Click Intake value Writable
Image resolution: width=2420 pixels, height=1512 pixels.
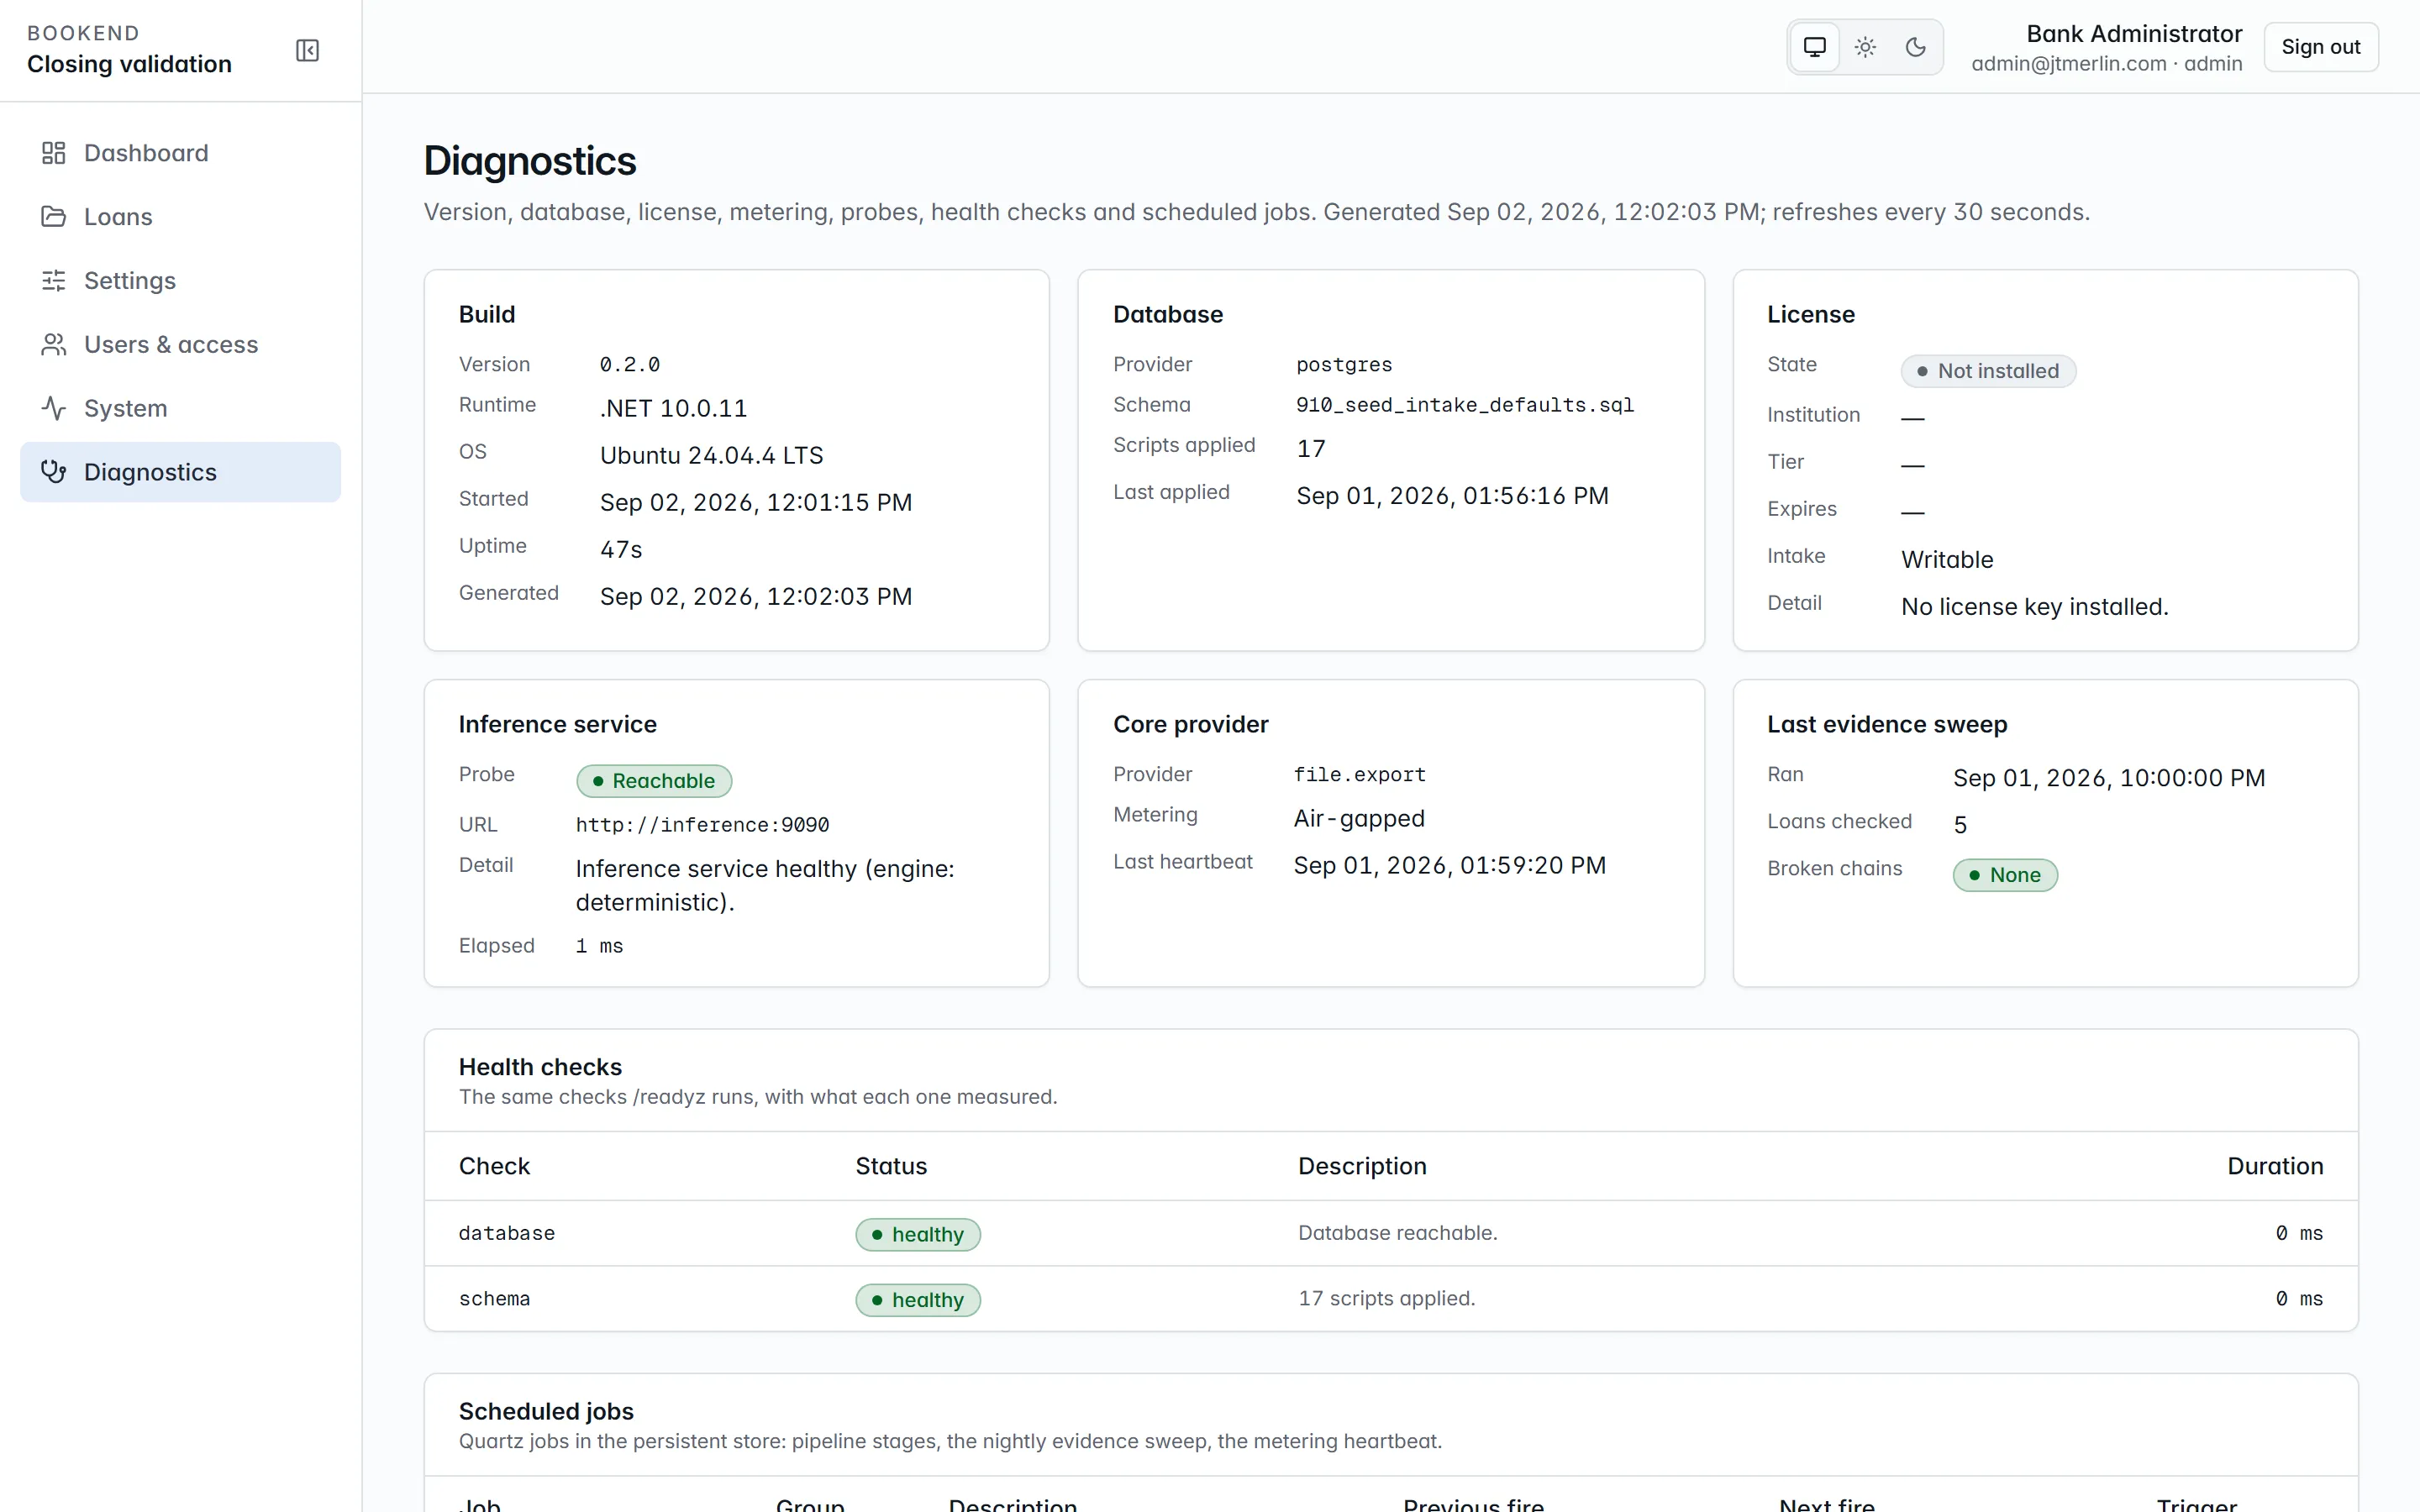click(x=1947, y=560)
